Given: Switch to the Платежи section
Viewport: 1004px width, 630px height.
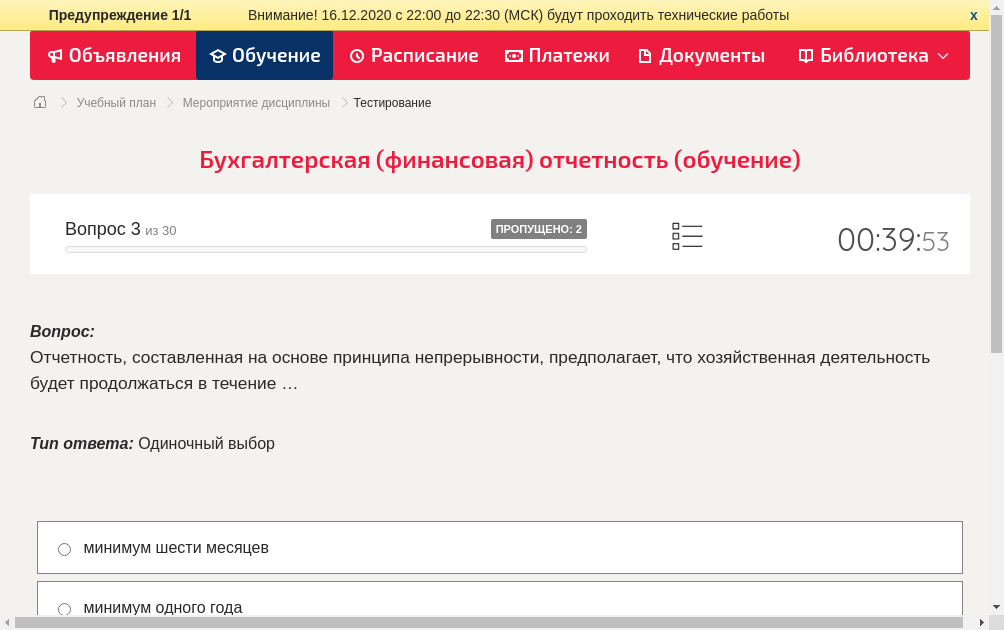Looking at the screenshot, I should [557, 56].
